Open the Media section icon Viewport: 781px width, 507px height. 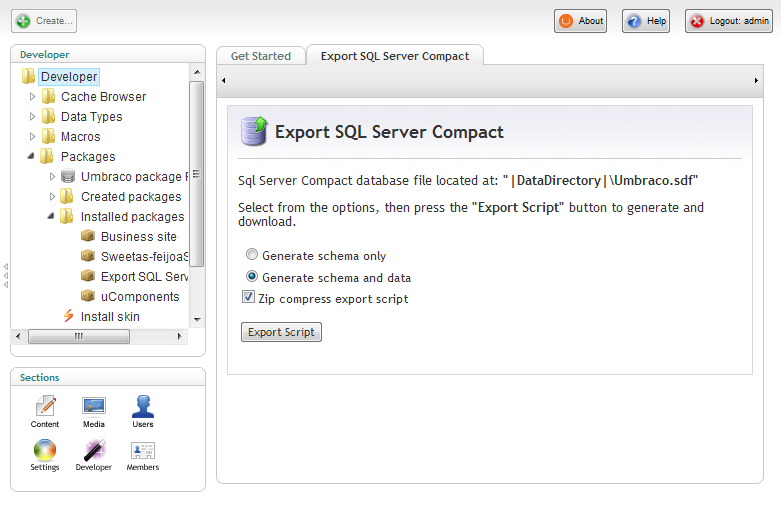click(94, 405)
